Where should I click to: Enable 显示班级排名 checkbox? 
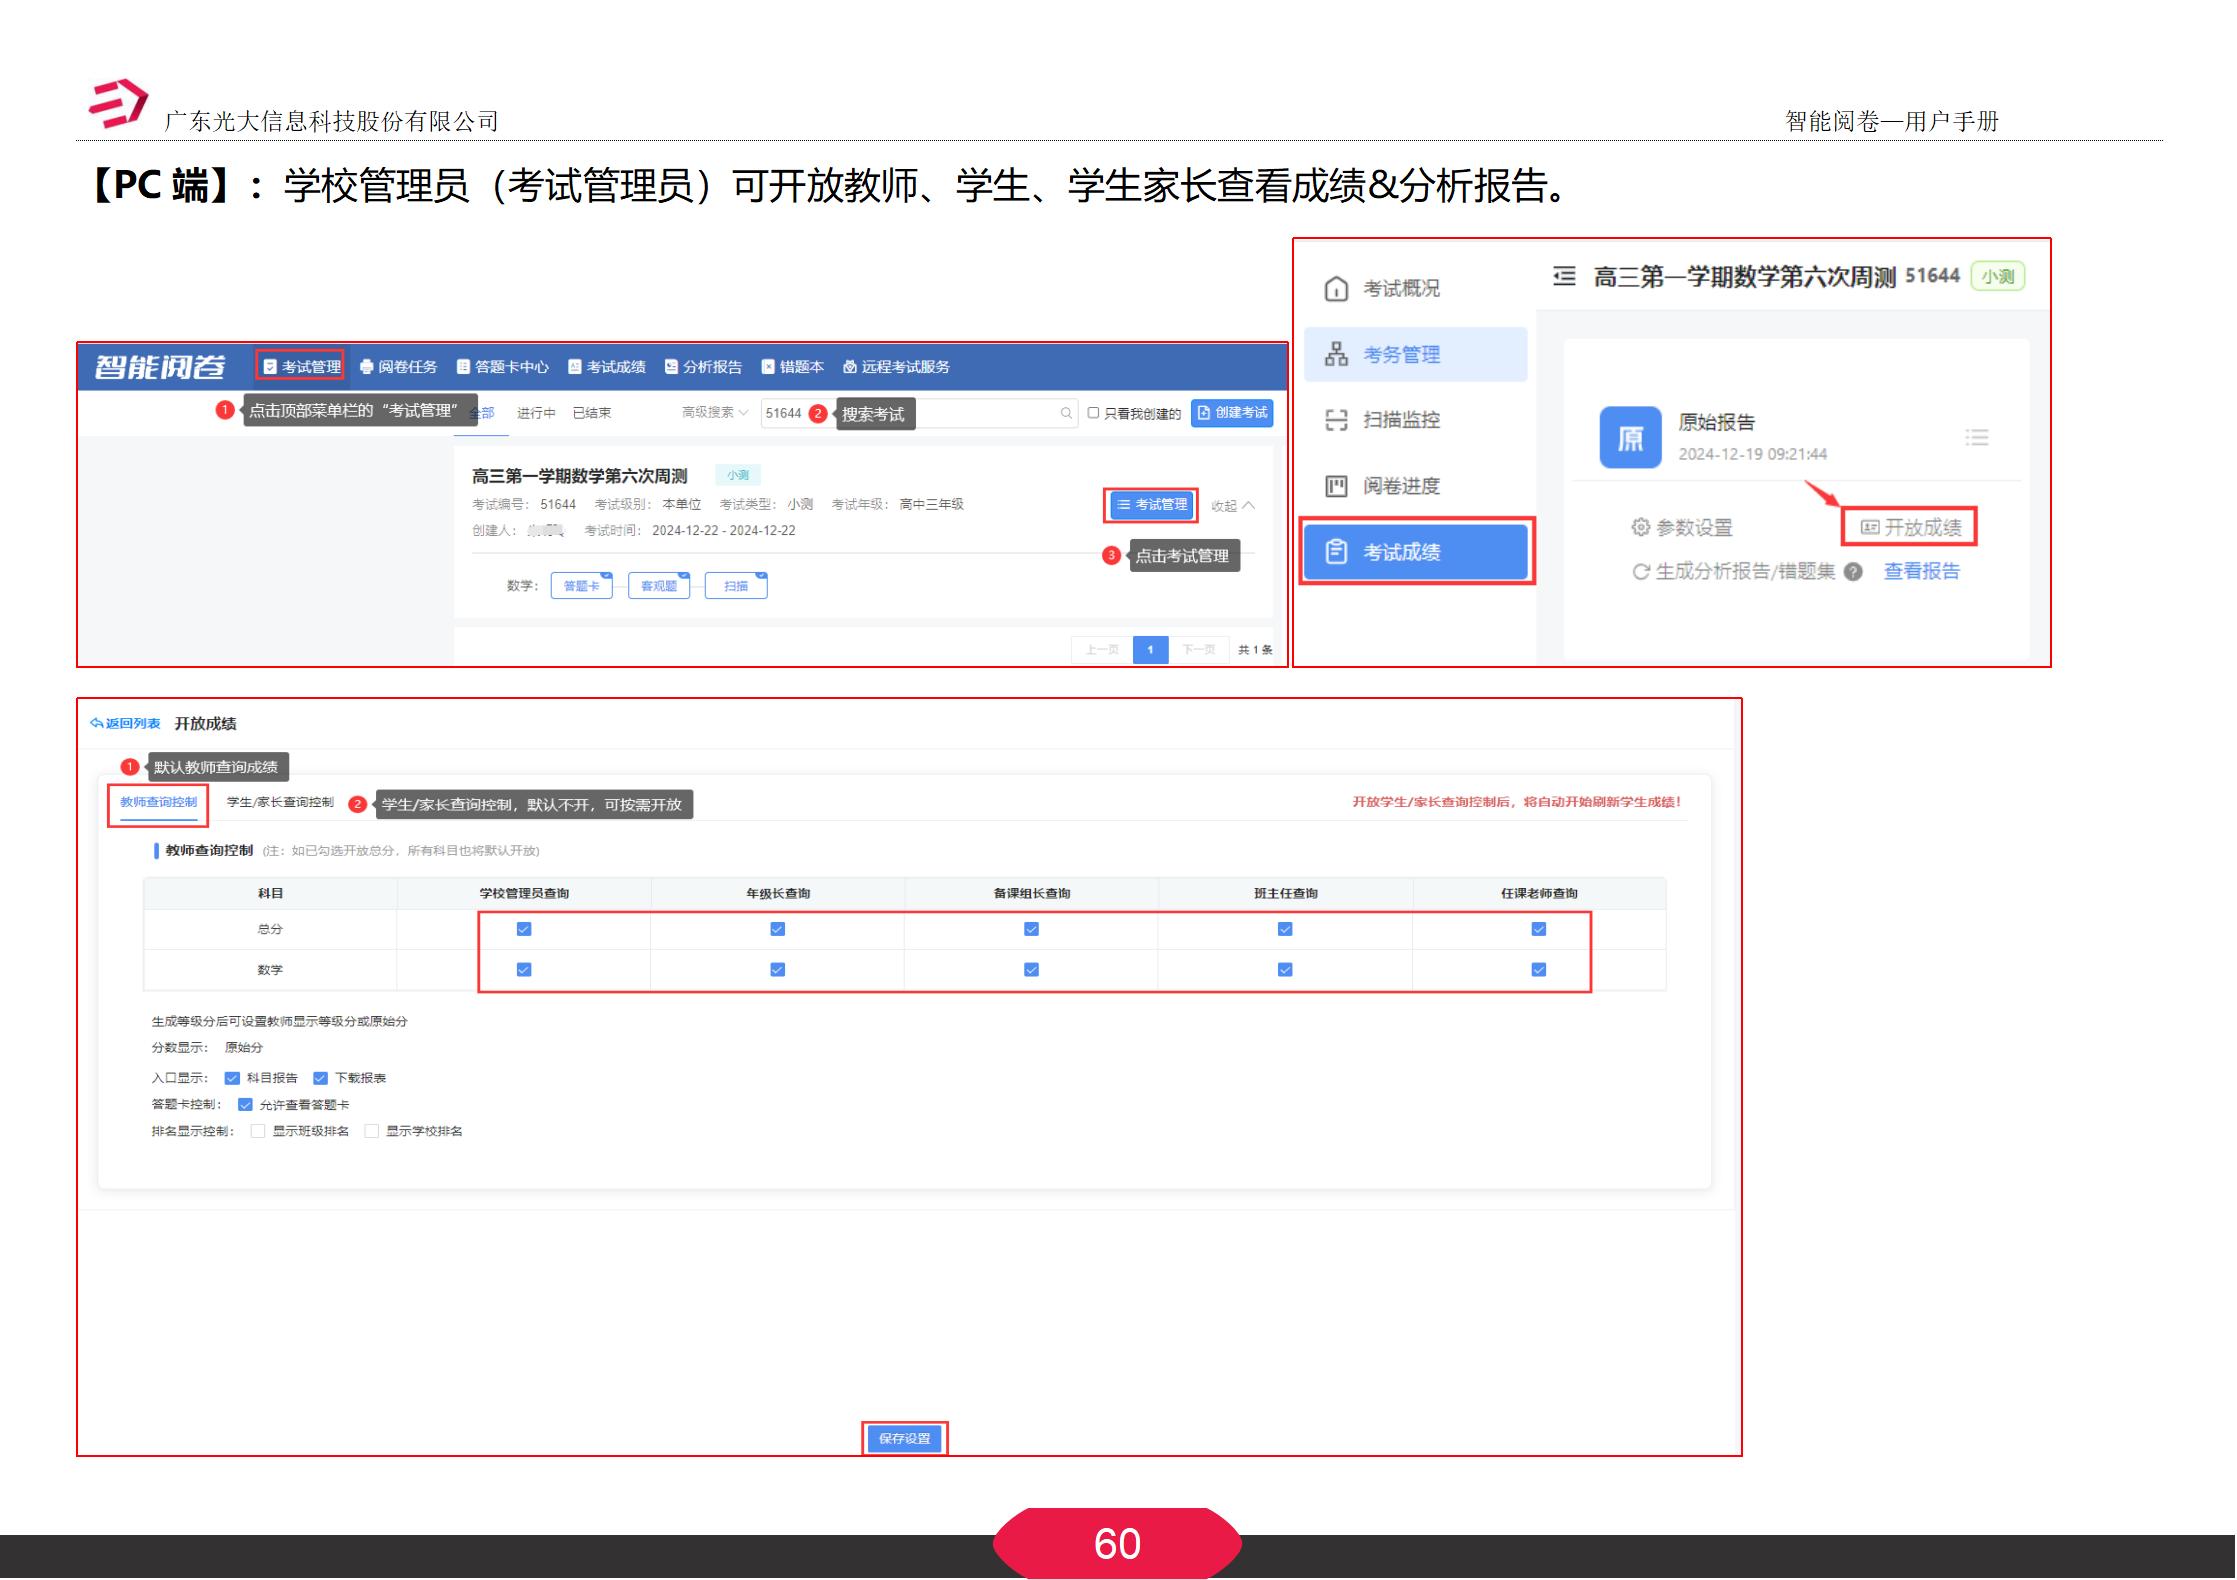[x=258, y=1131]
